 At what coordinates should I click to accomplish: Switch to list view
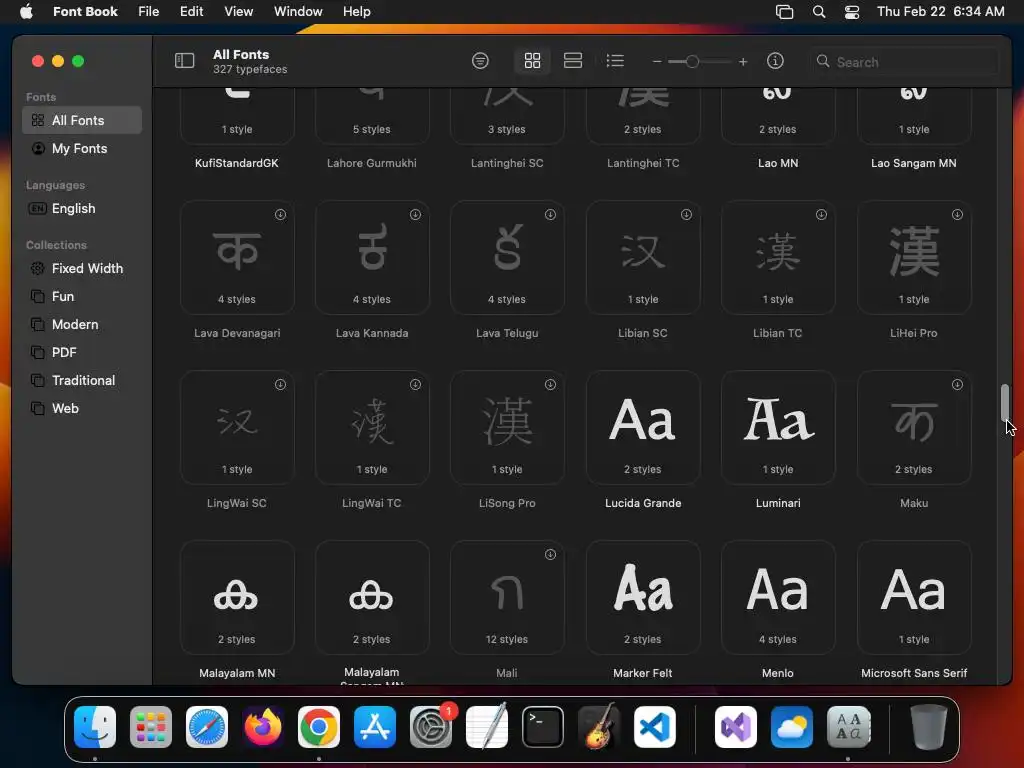pos(615,61)
